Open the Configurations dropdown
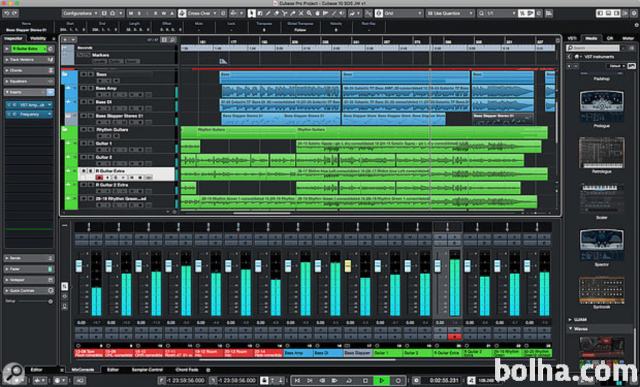This screenshot has width=640, height=387. click(80, 13)
